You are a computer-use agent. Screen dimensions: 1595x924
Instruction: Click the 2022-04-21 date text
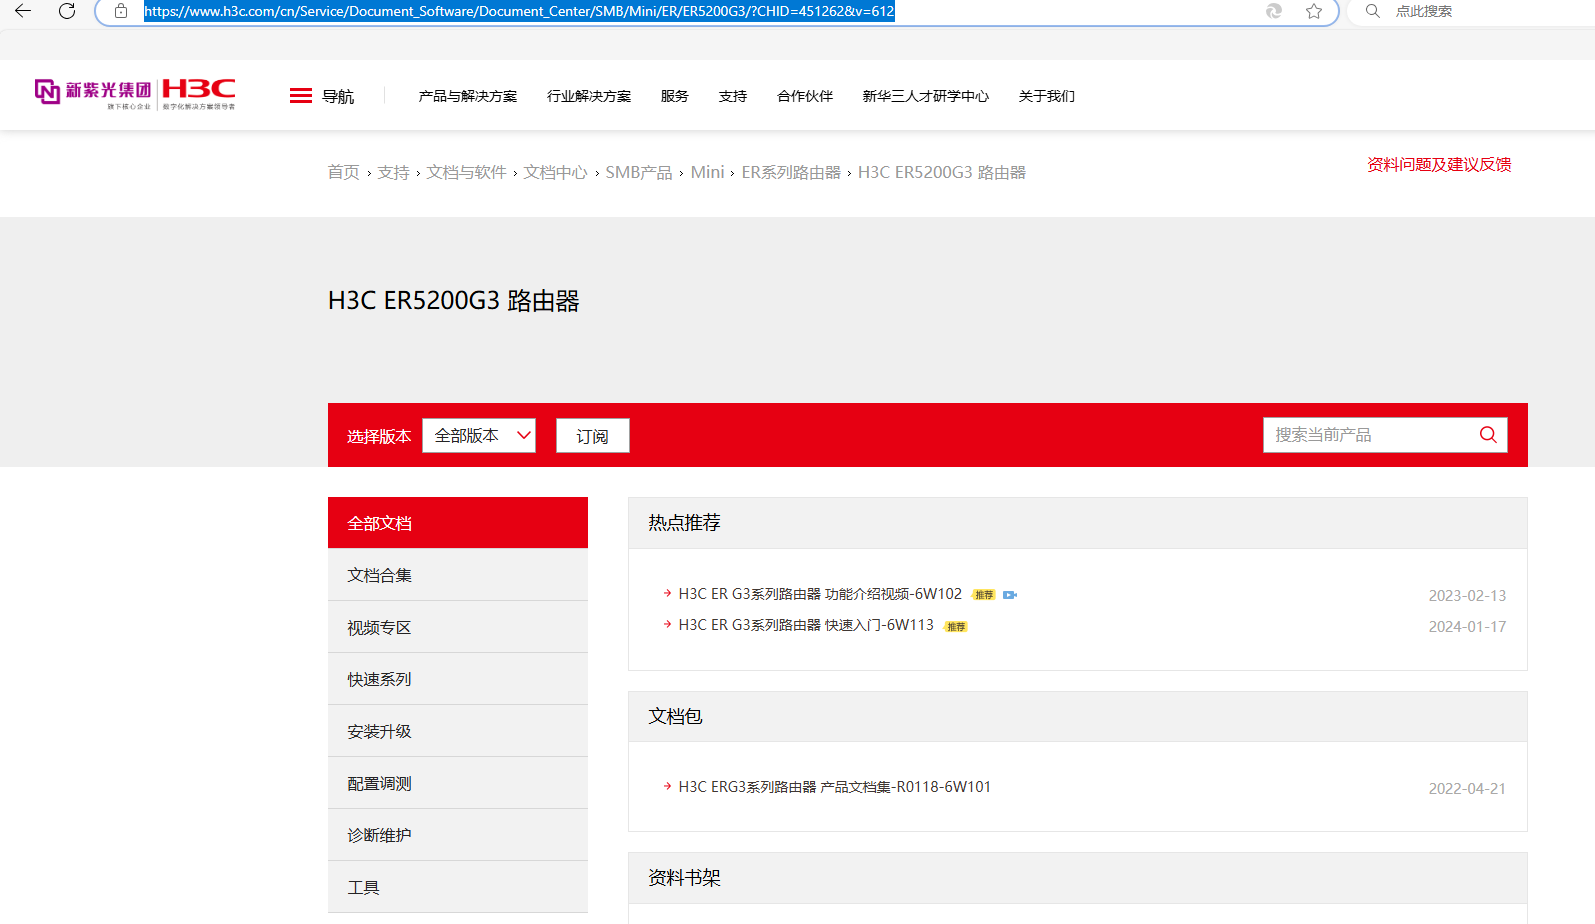pyautogui.click(x=1467, y=789)
